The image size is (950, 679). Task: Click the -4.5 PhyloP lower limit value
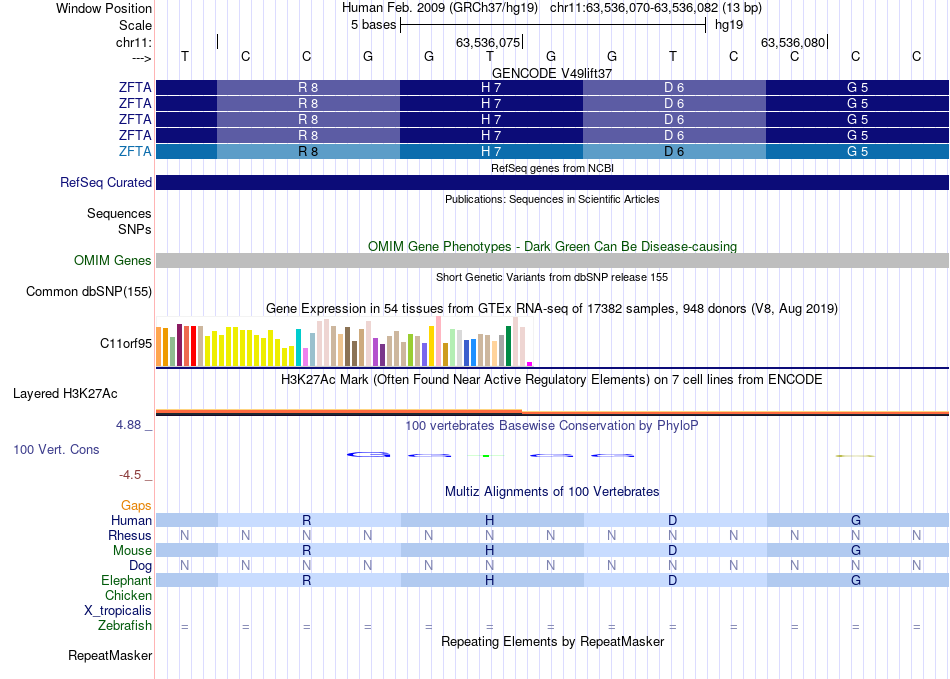[130, 475]
